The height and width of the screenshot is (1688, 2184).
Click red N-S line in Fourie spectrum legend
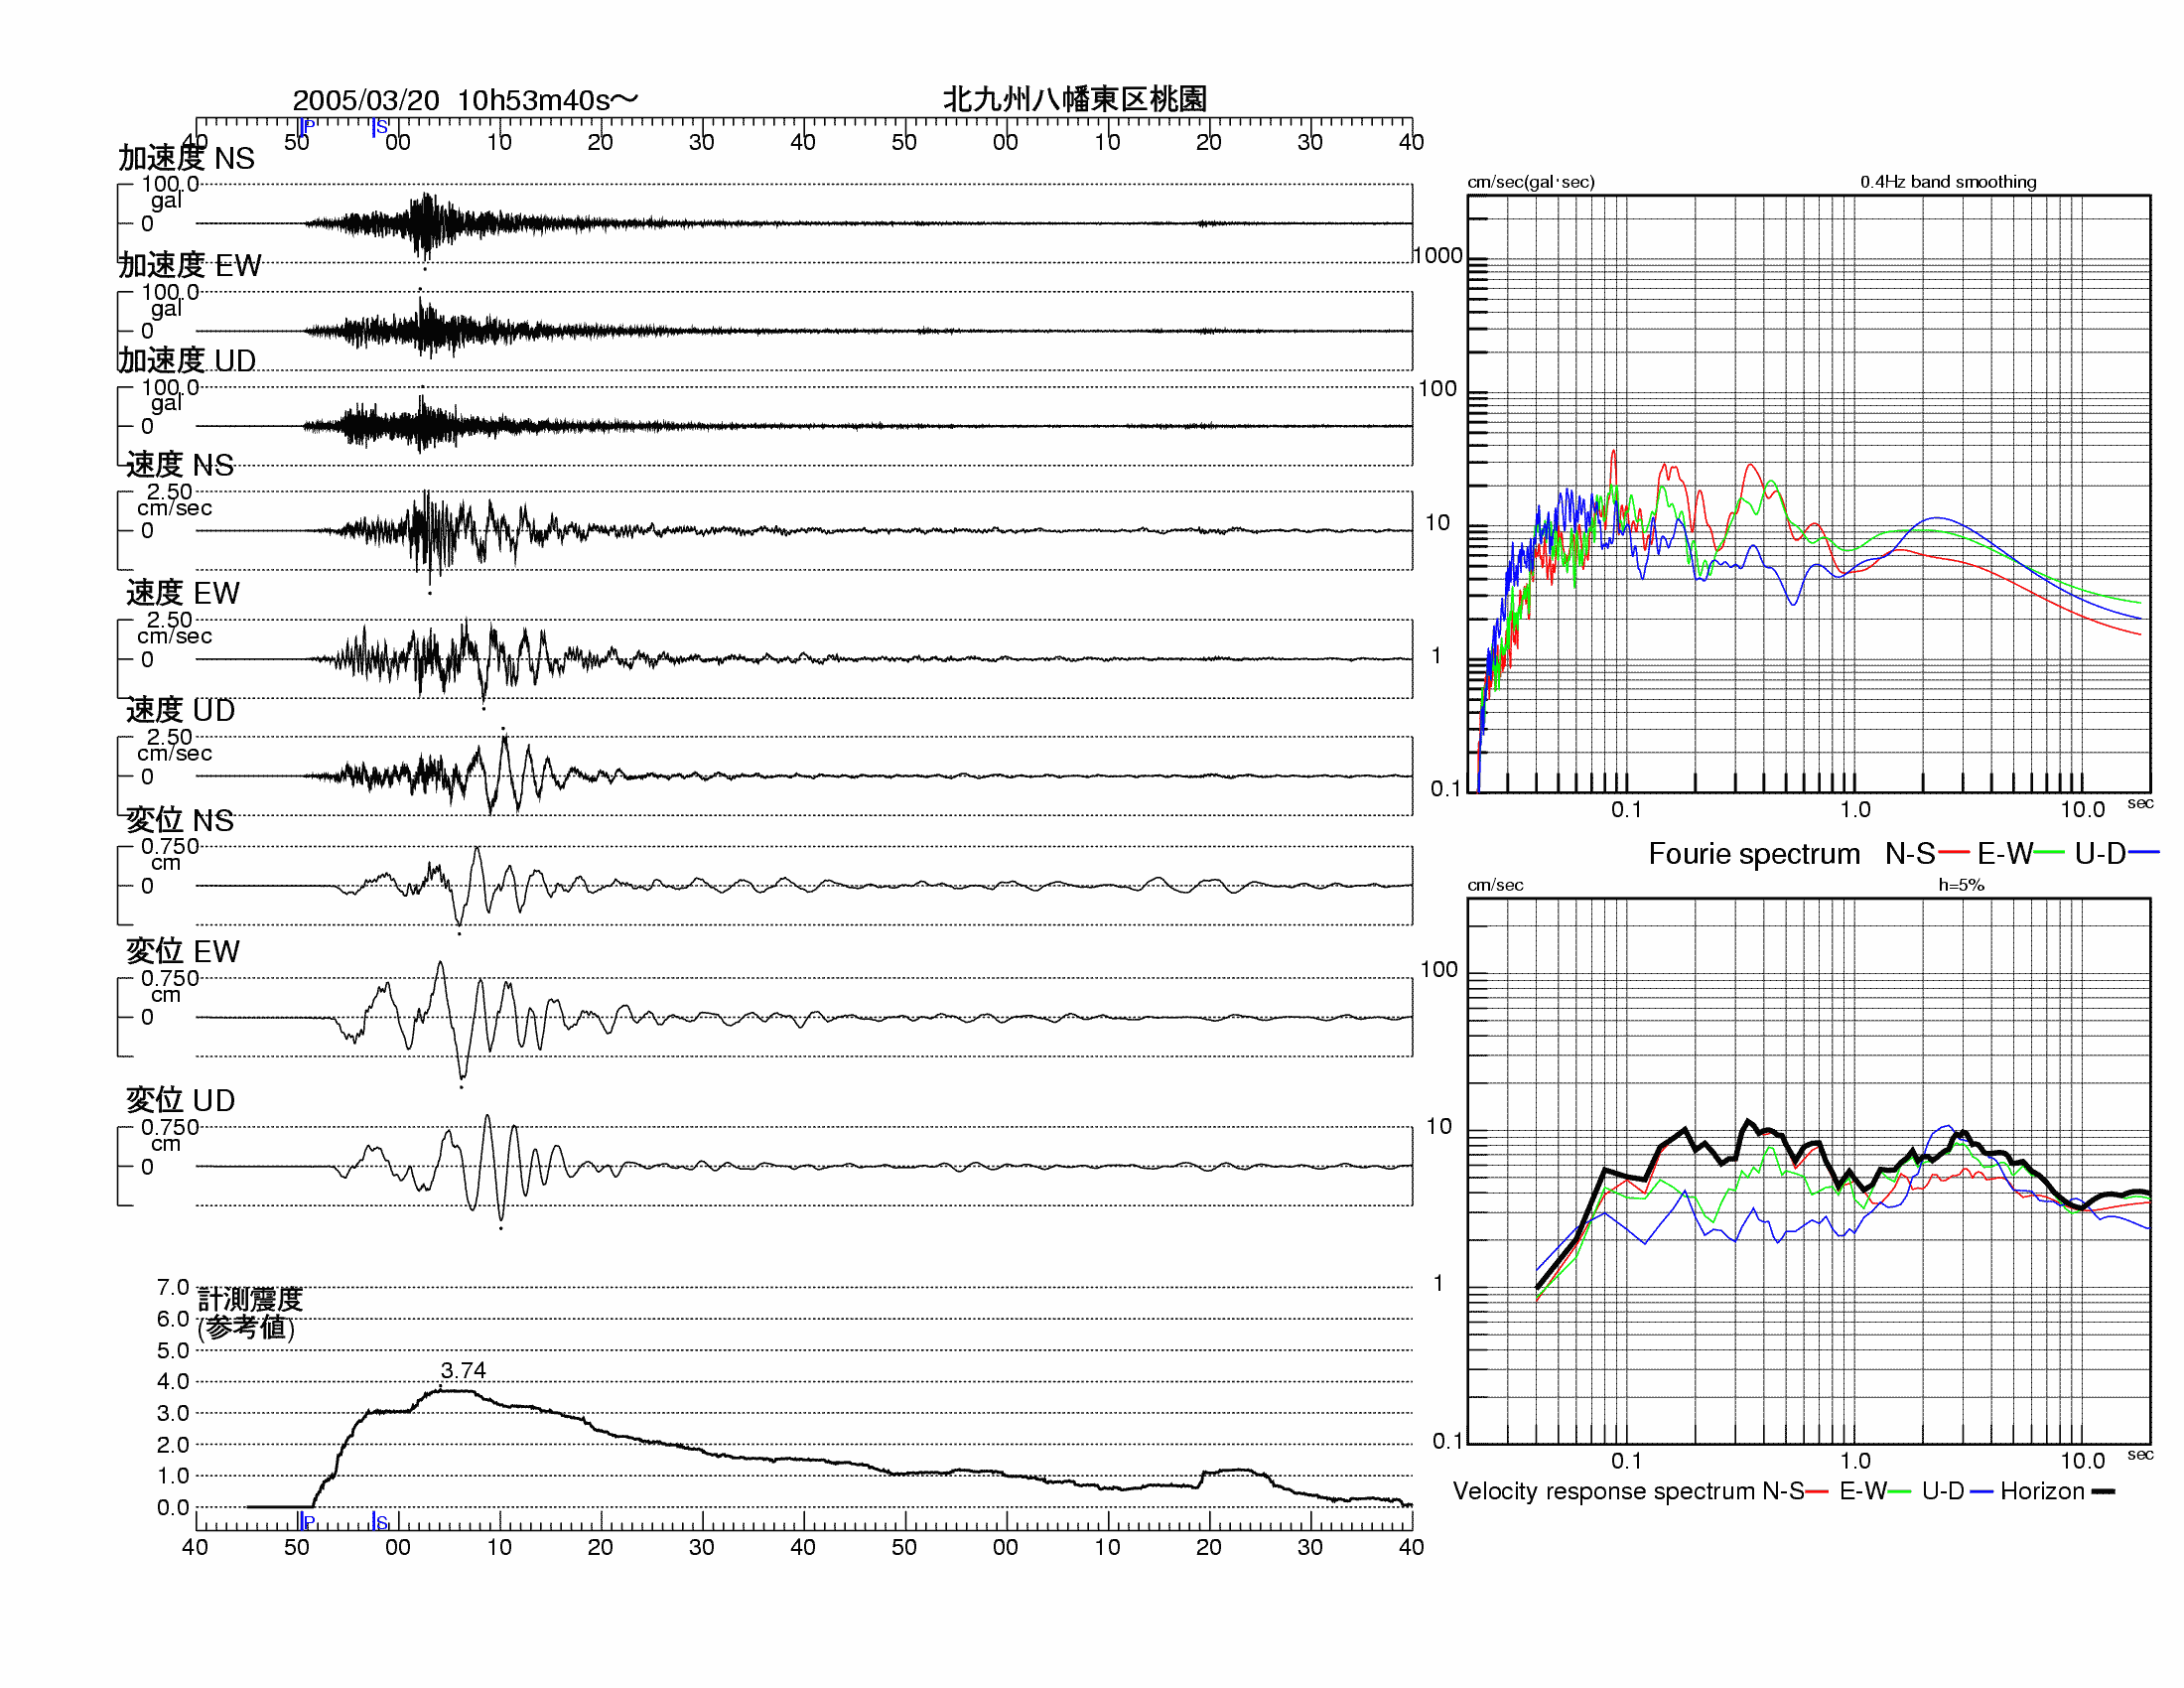[1953, 853]
